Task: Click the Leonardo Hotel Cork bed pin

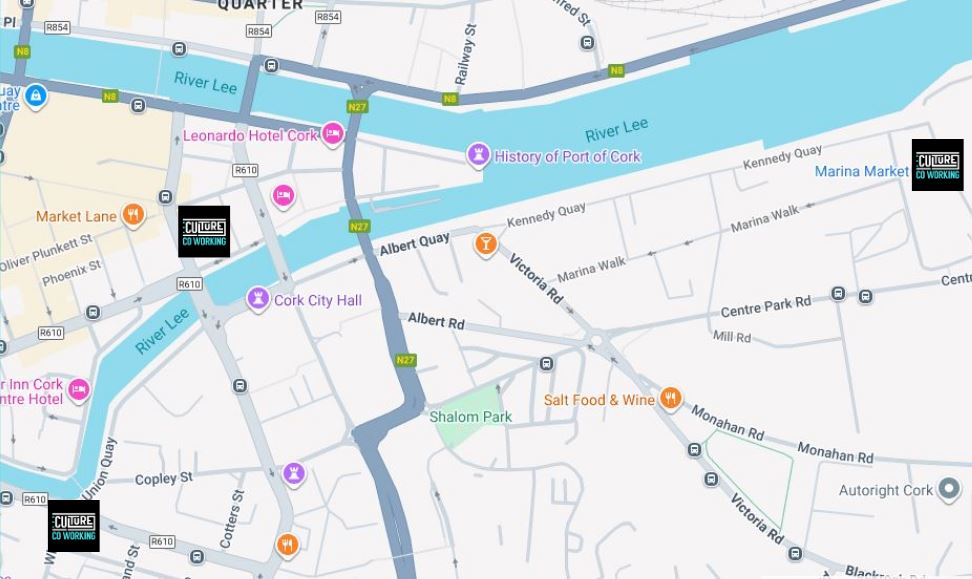Action: pos(332,133)
